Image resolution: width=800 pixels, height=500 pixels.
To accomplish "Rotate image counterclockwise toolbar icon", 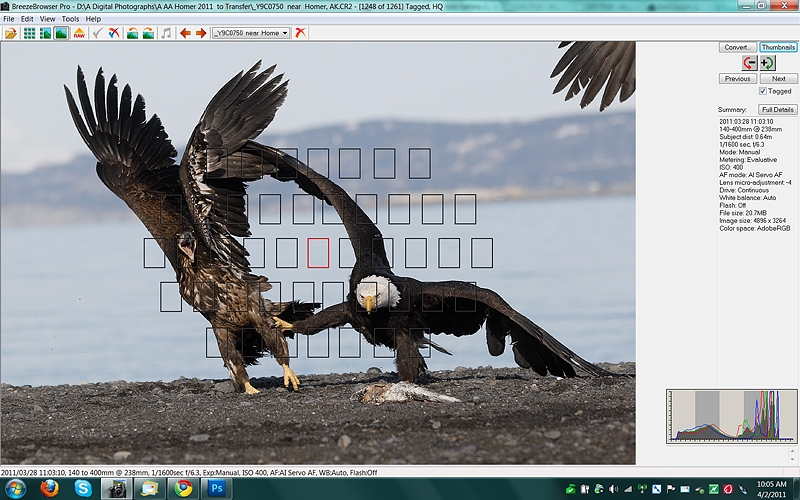I will (132, 33).
